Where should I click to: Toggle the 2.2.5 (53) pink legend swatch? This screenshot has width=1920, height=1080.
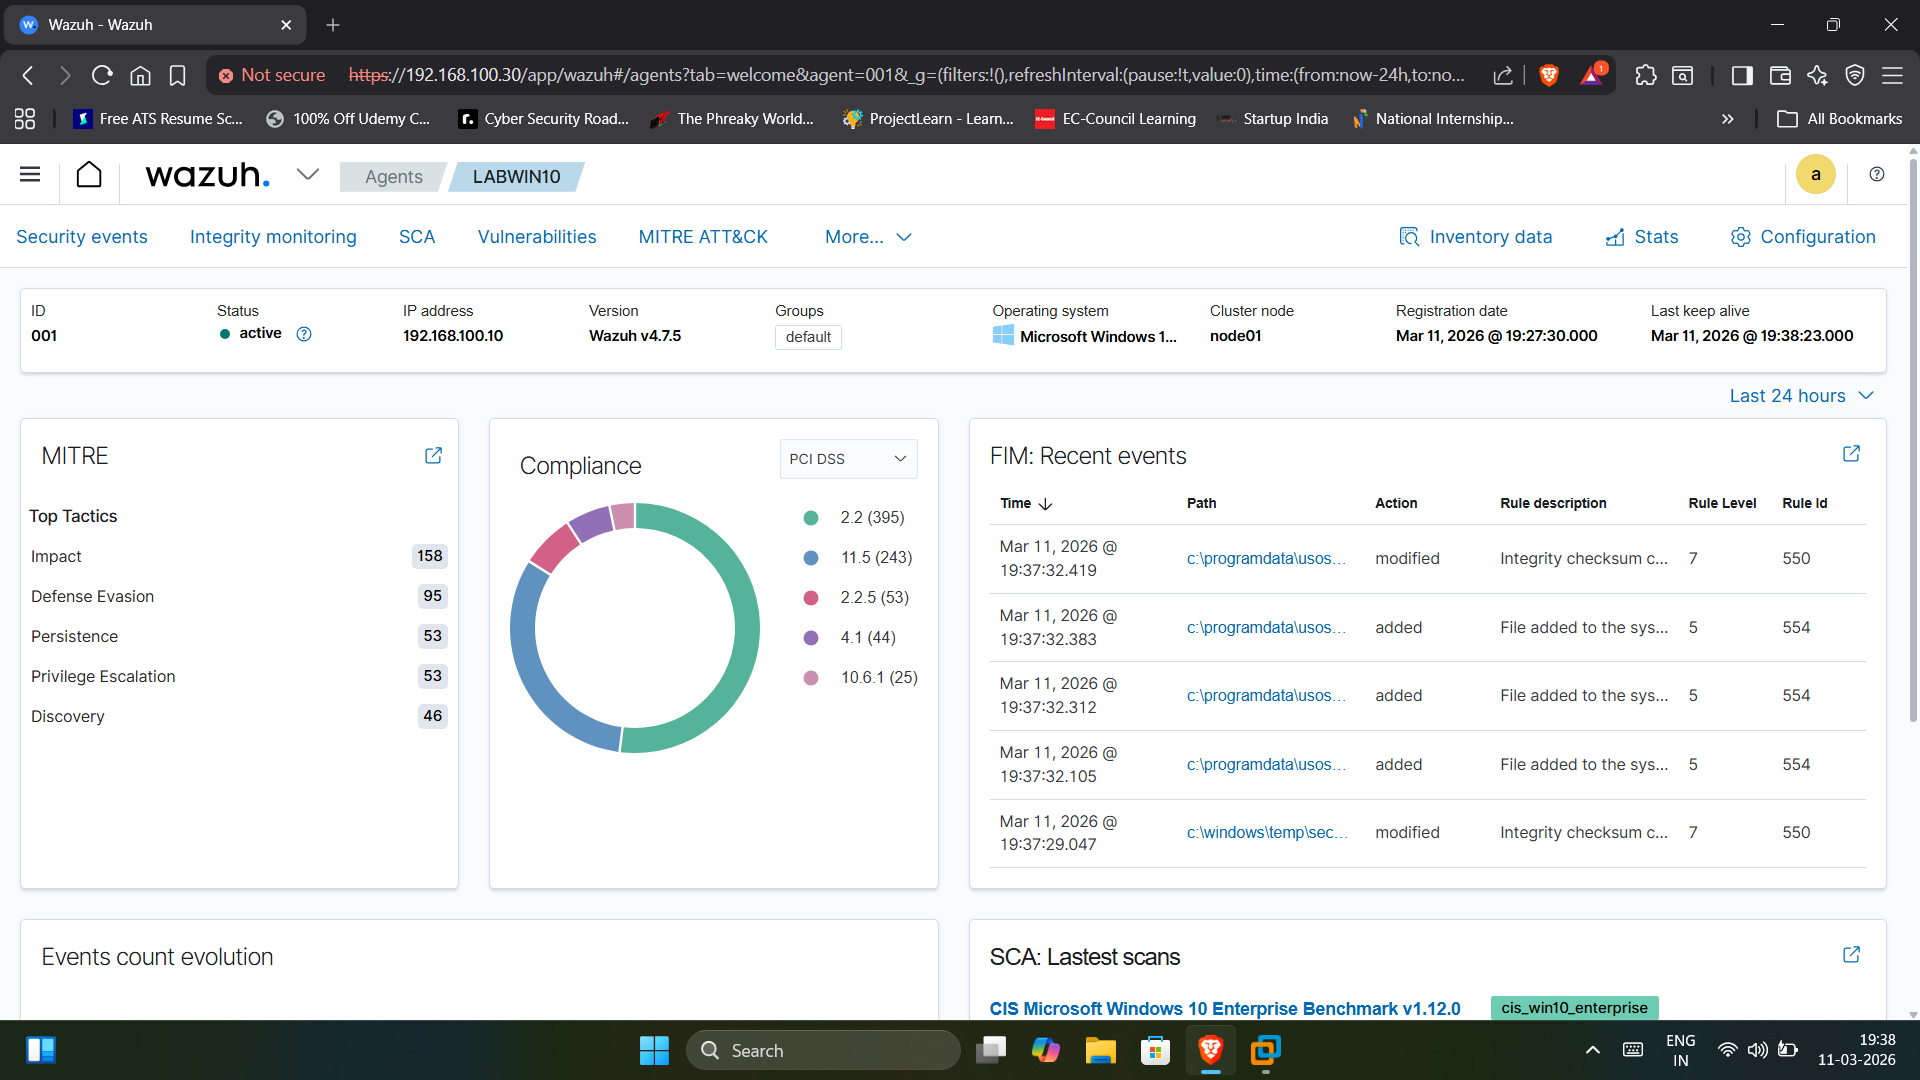pyautogui.click(x=811, y=598)
